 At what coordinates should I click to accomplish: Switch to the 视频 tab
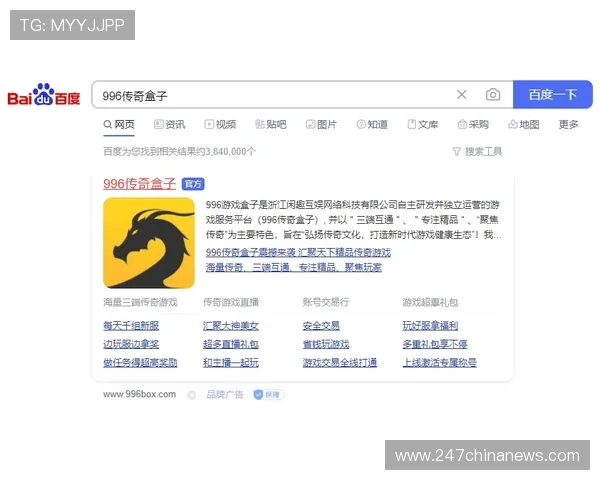point(220,124)
